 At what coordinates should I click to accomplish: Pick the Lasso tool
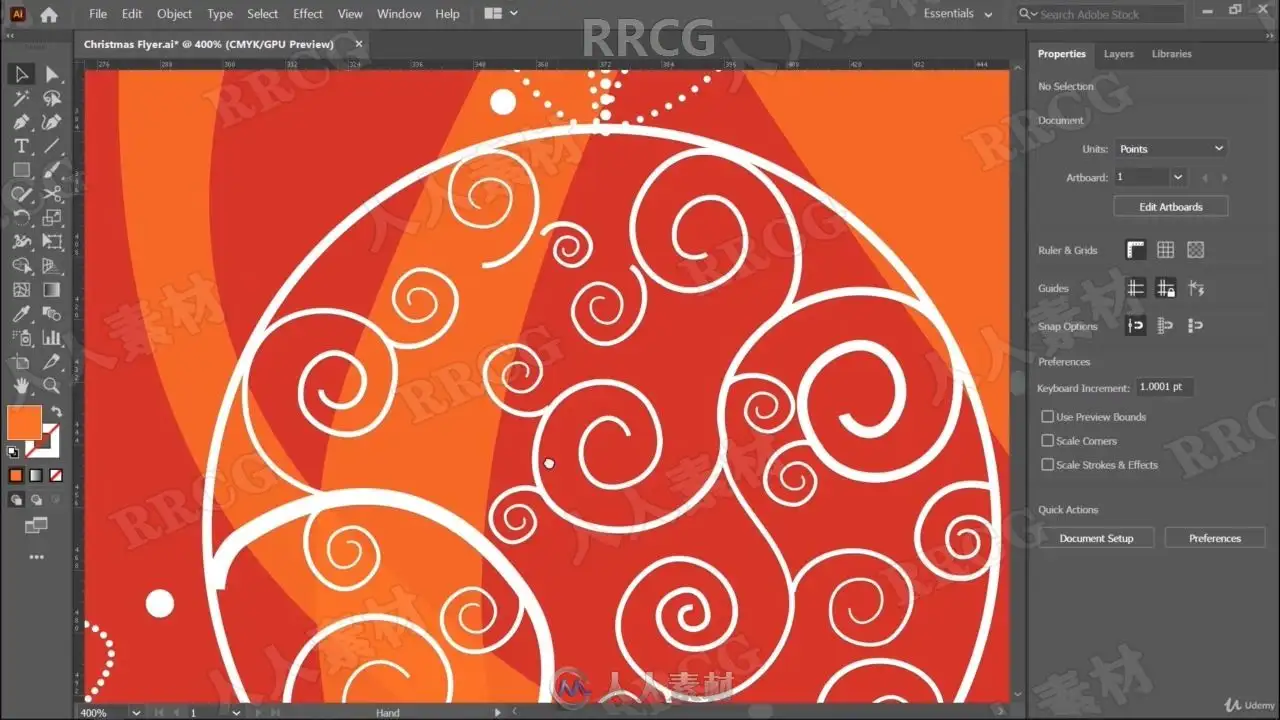tap(52, 98)
